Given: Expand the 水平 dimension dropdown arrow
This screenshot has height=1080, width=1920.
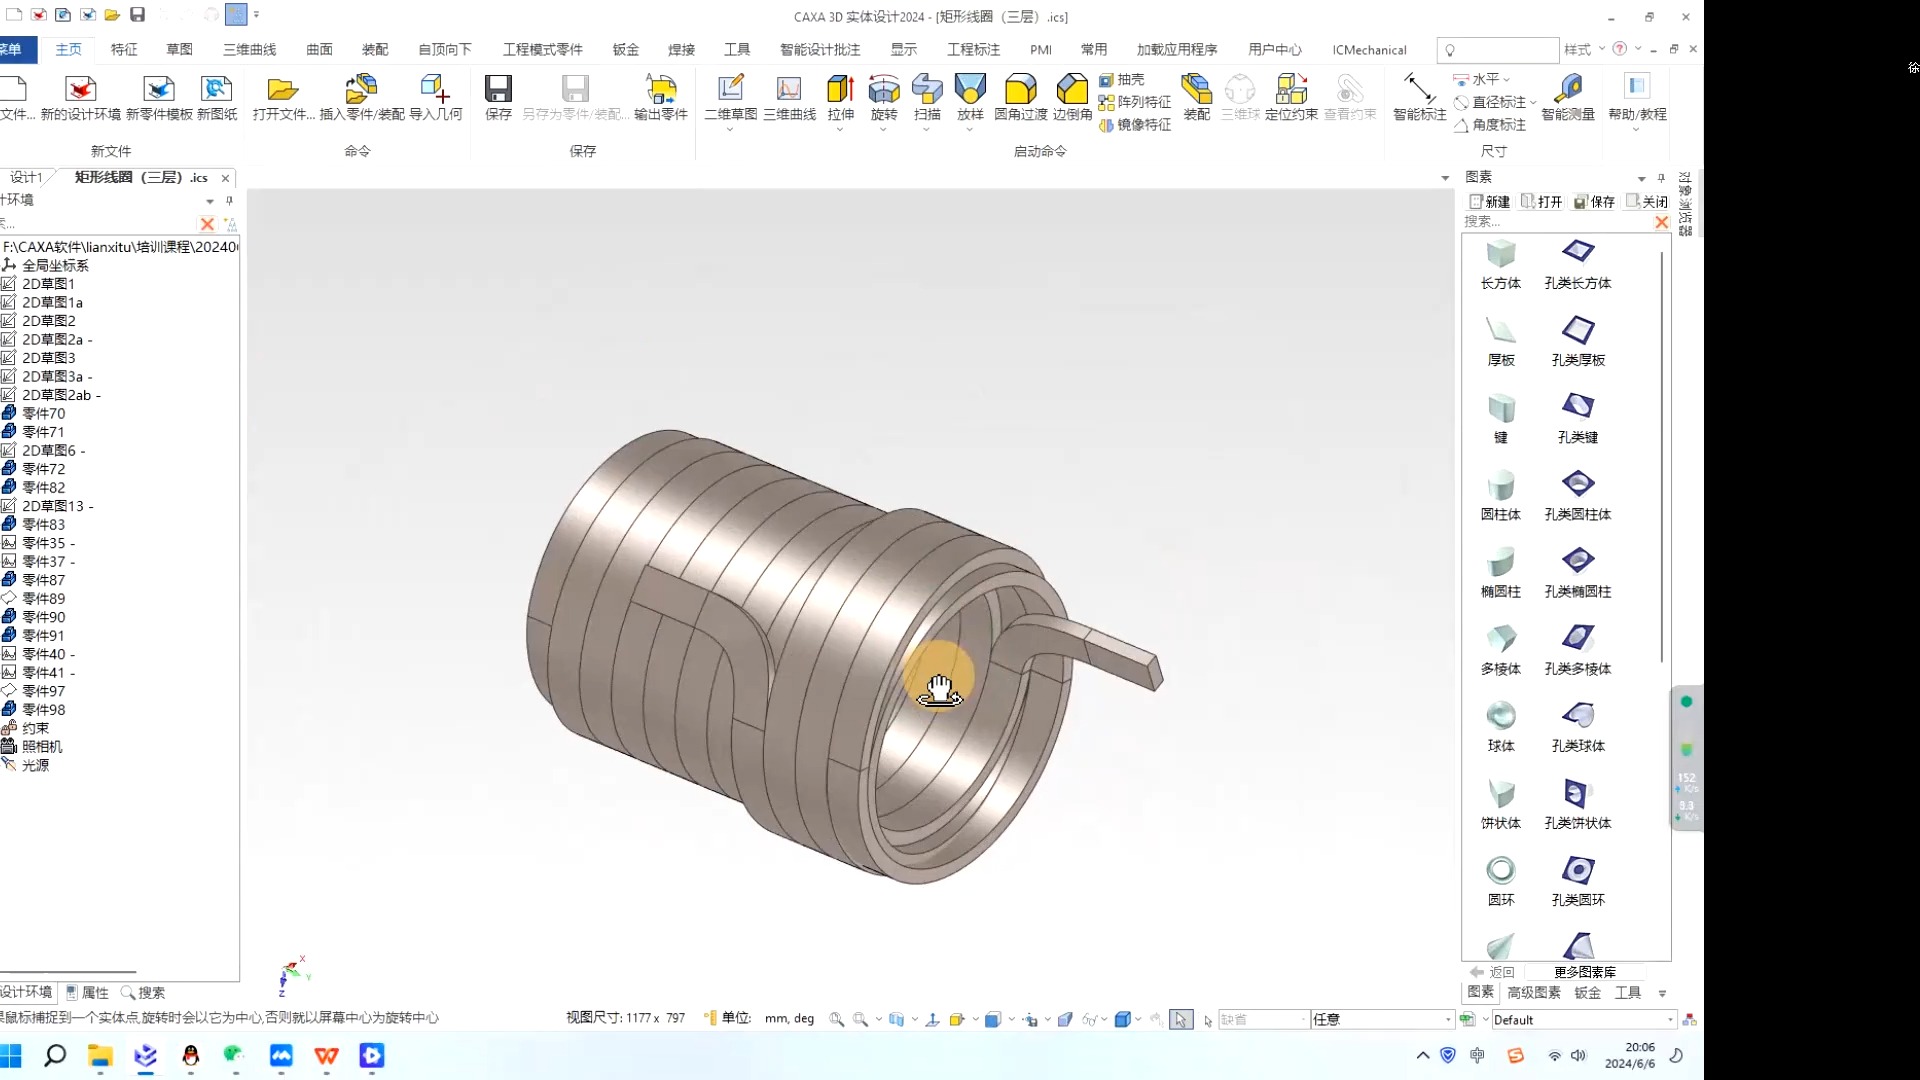Looking at the screenshot, I should pos(1506,79).
